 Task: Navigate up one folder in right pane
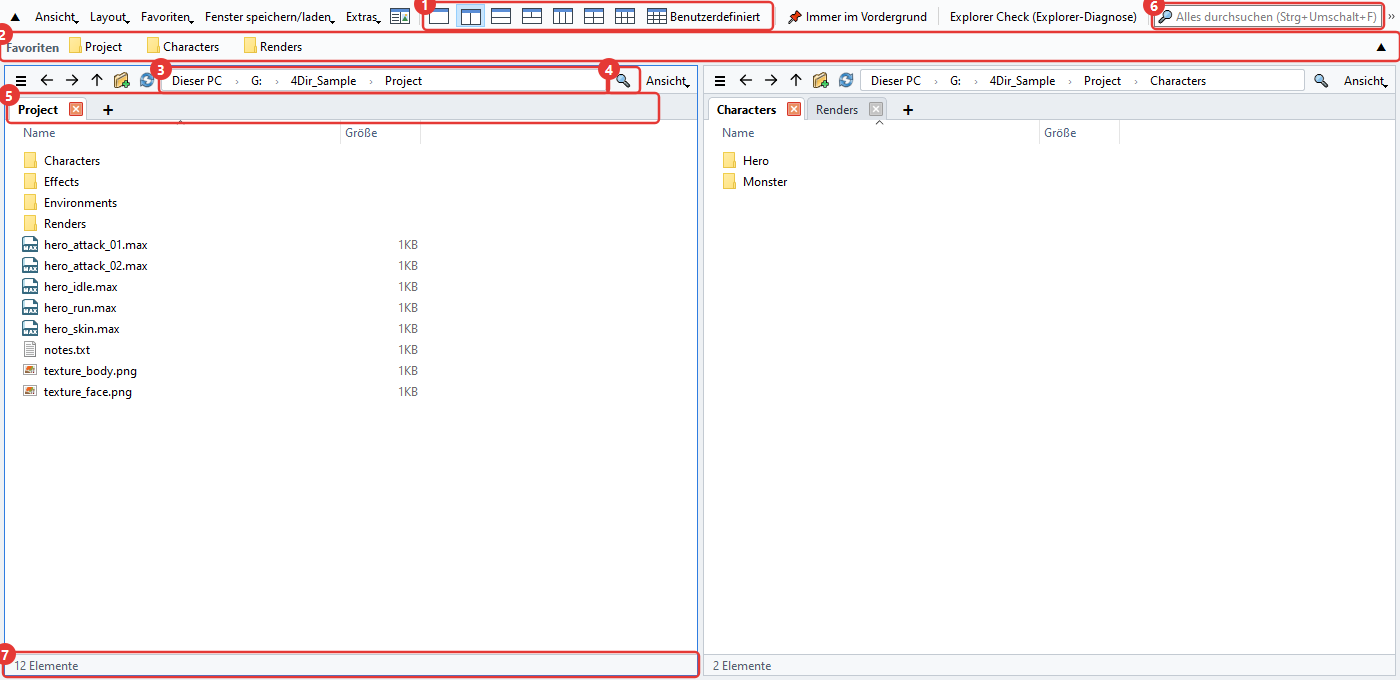[796, 81]
